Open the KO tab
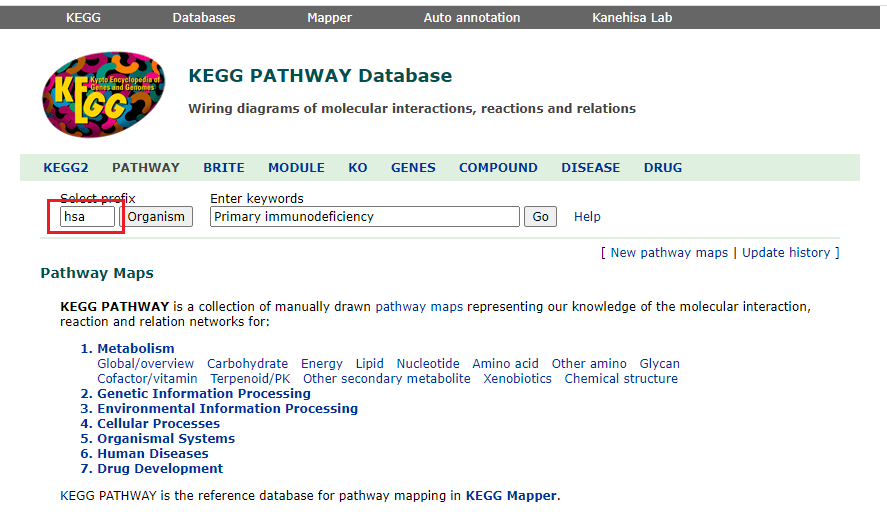Screen dimensions: 887x516 (x=358, y=167)
